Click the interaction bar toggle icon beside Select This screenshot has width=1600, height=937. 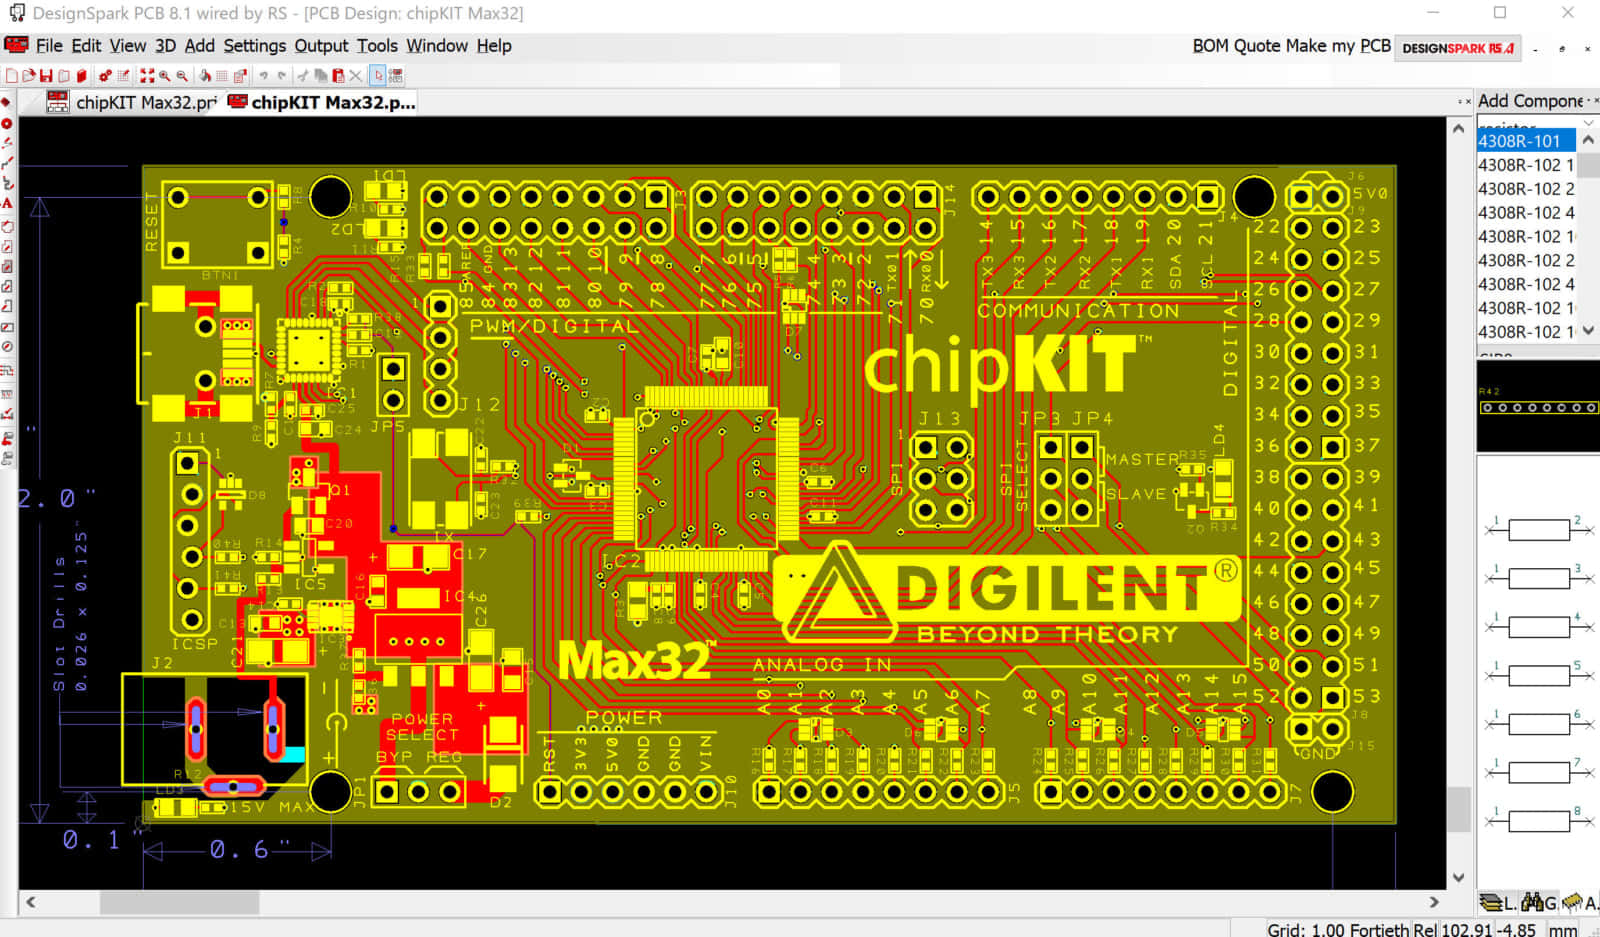[x=396, y=76]
